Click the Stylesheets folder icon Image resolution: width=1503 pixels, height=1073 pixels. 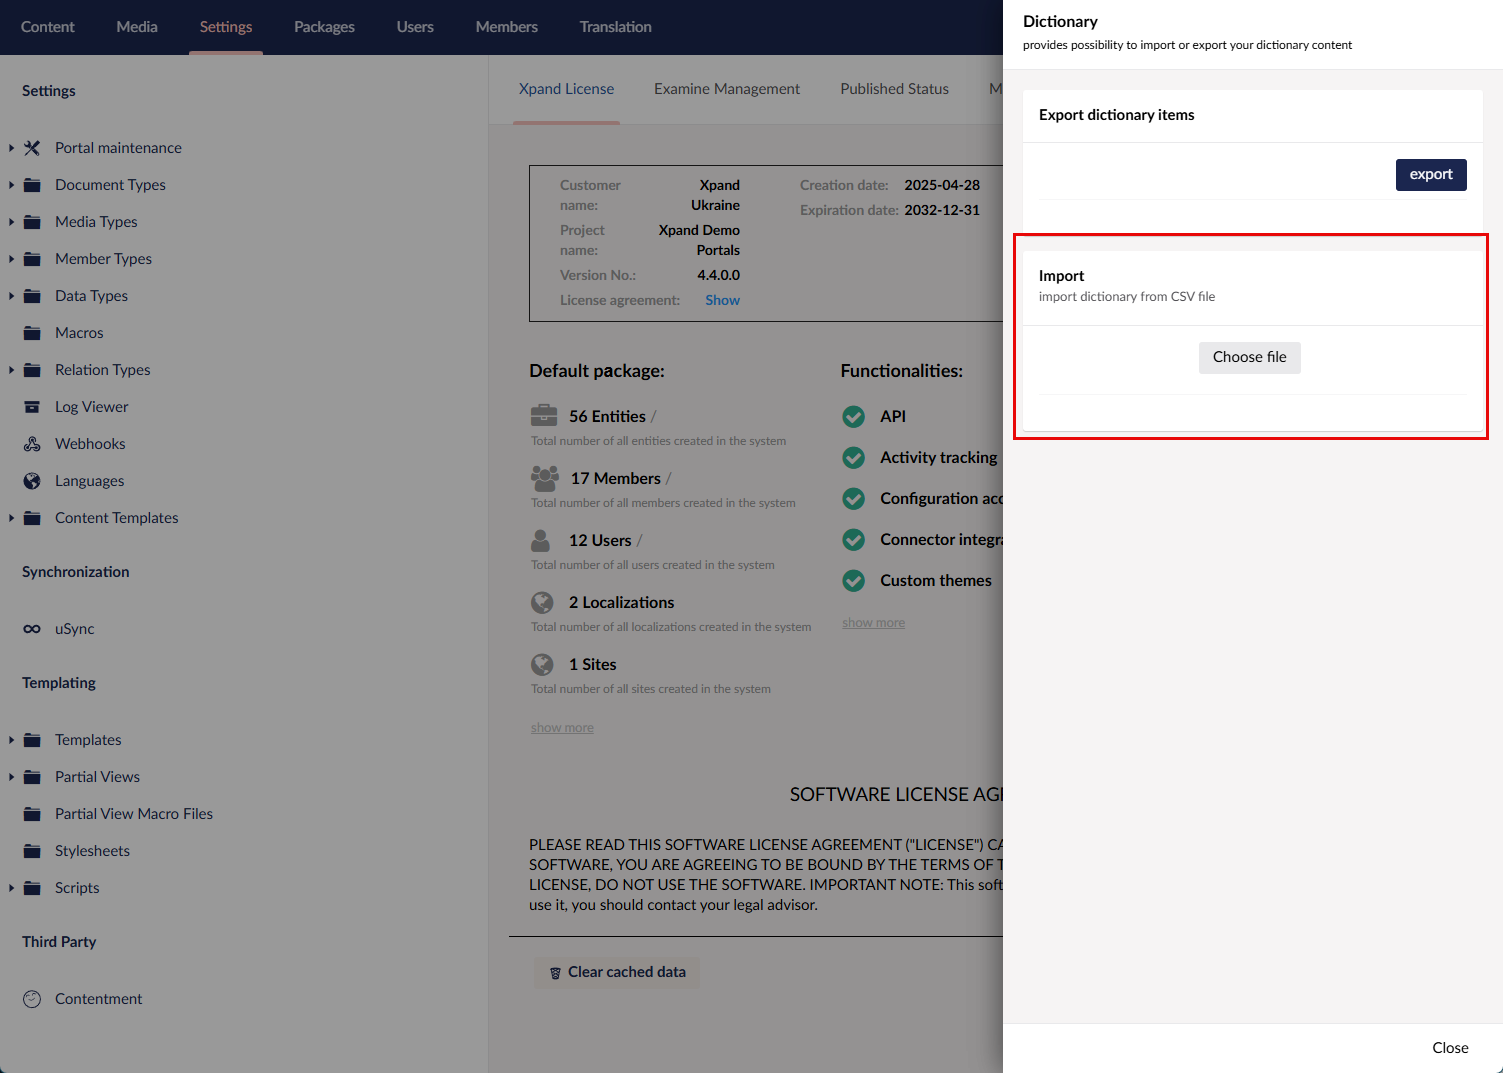[32, 851]
